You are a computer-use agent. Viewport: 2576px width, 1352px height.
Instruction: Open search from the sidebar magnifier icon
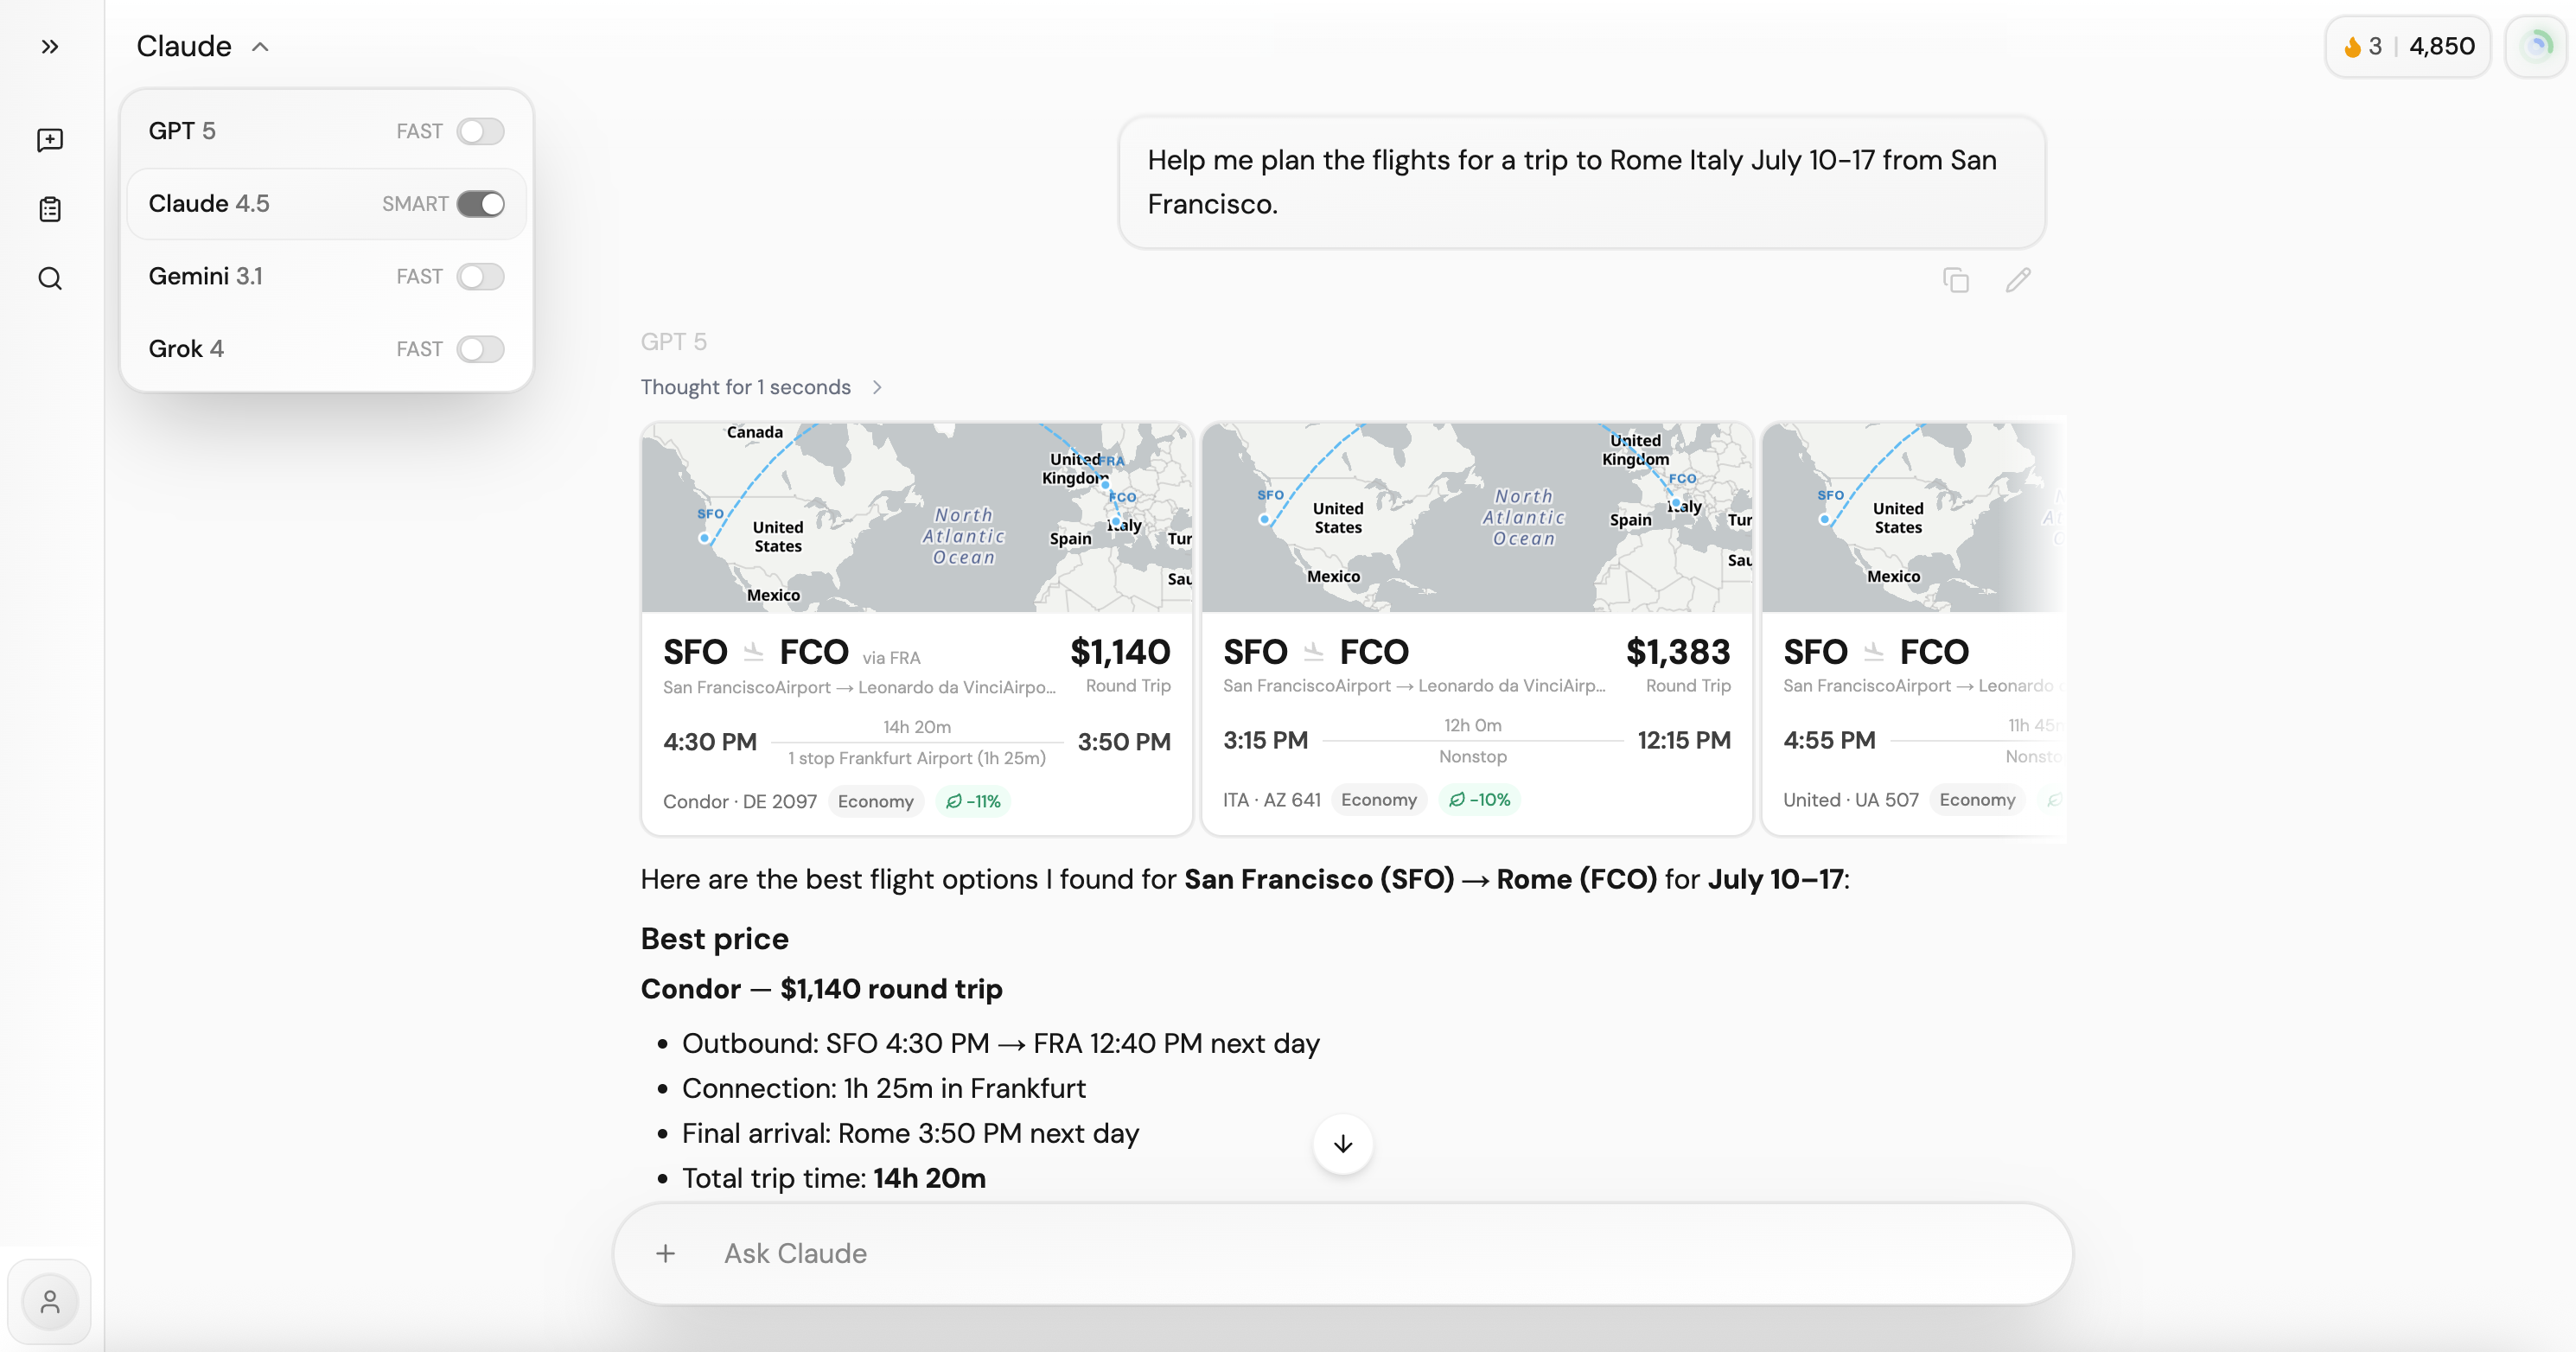point(50,278)
